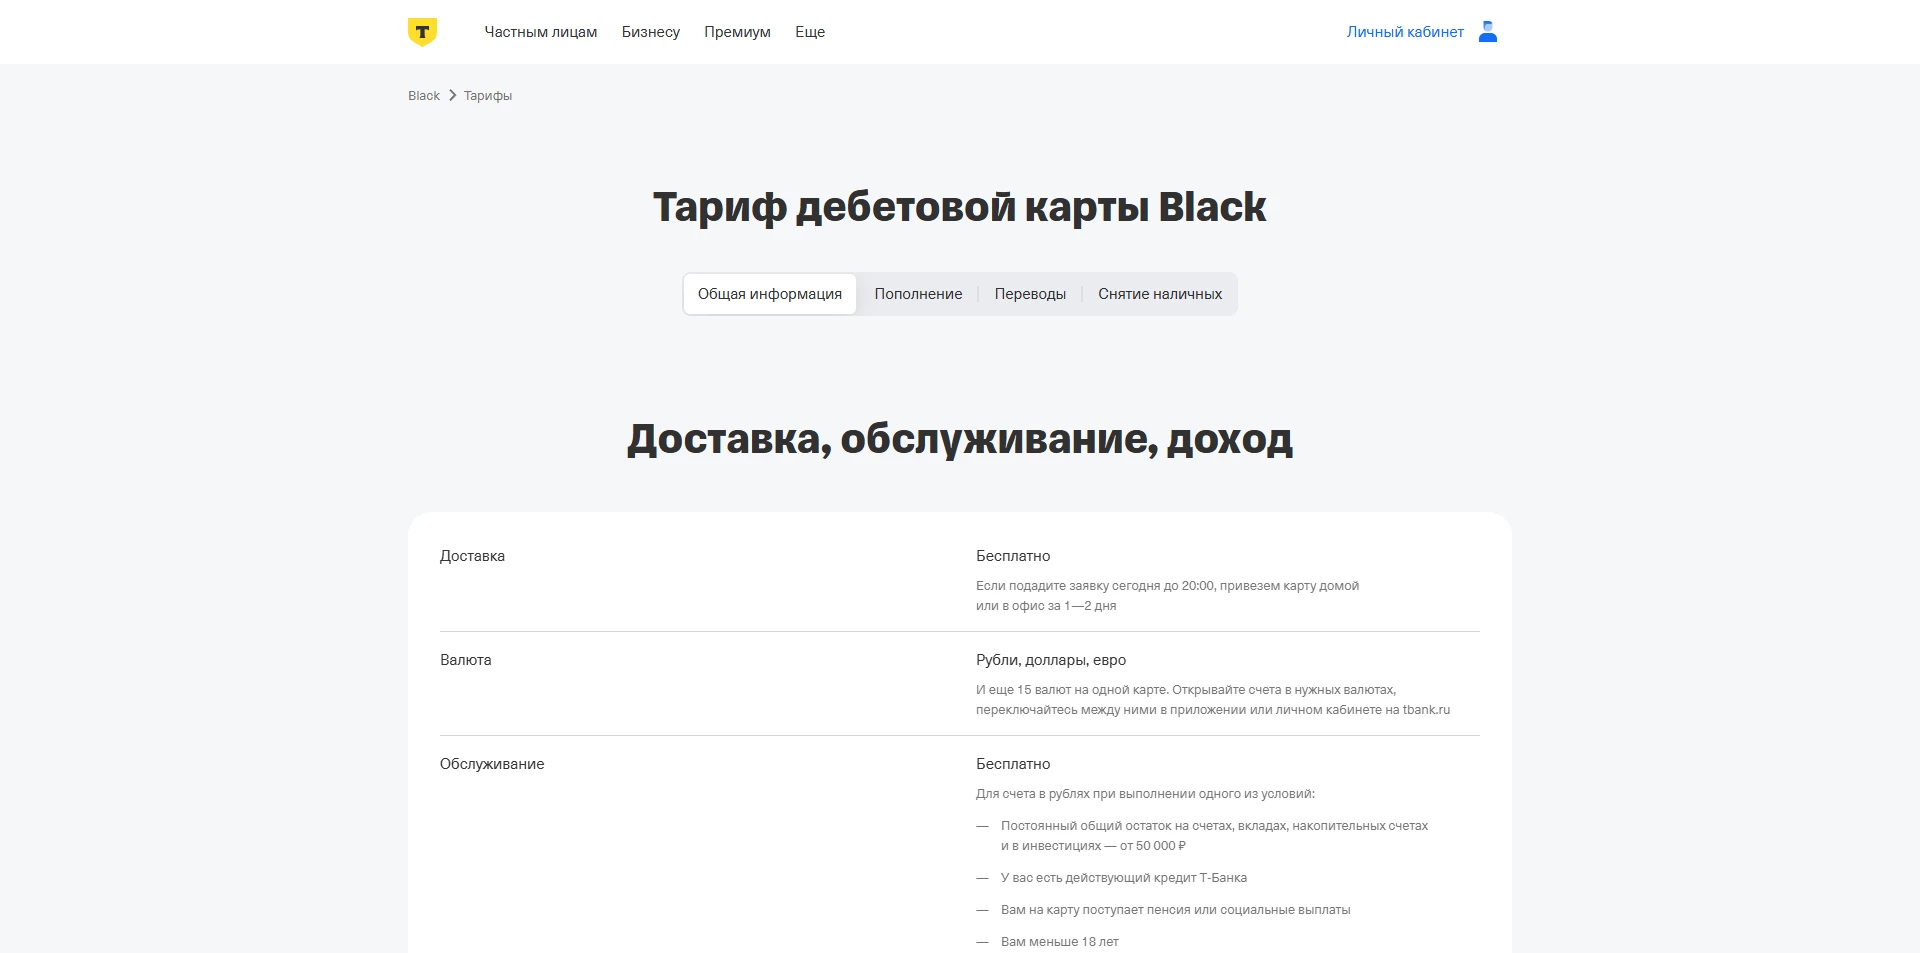
Task: Switch to the Пополнение tab
Action: coord(918,293)
